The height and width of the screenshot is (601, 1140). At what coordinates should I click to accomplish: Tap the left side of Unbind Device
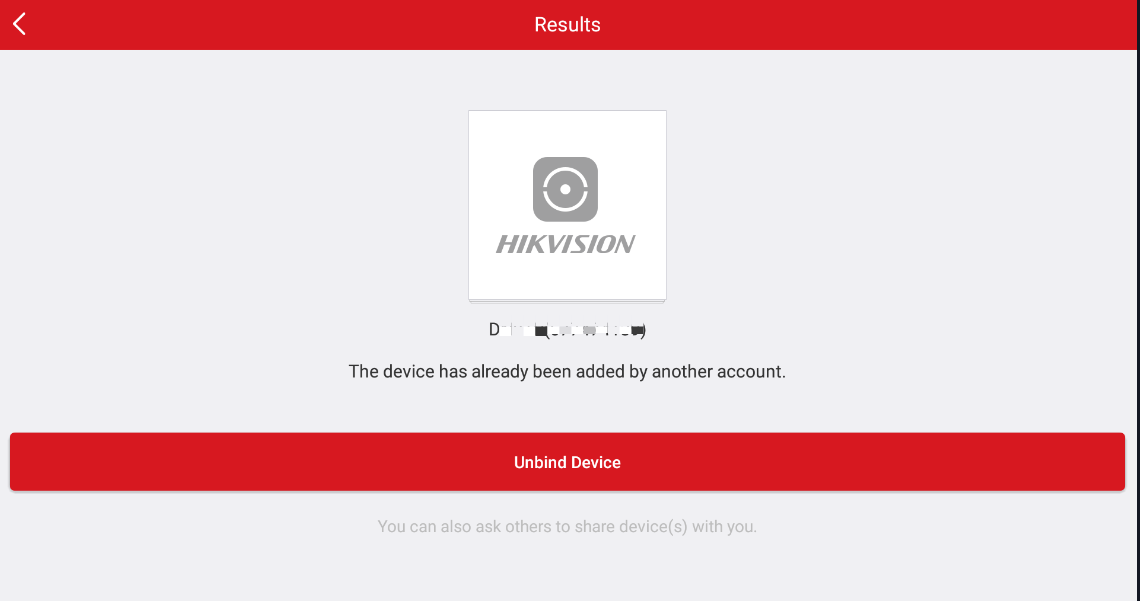point(145,462)
